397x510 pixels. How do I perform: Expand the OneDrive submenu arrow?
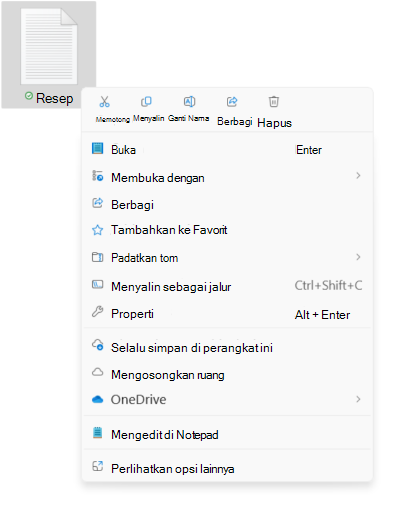tap(358, 399)
